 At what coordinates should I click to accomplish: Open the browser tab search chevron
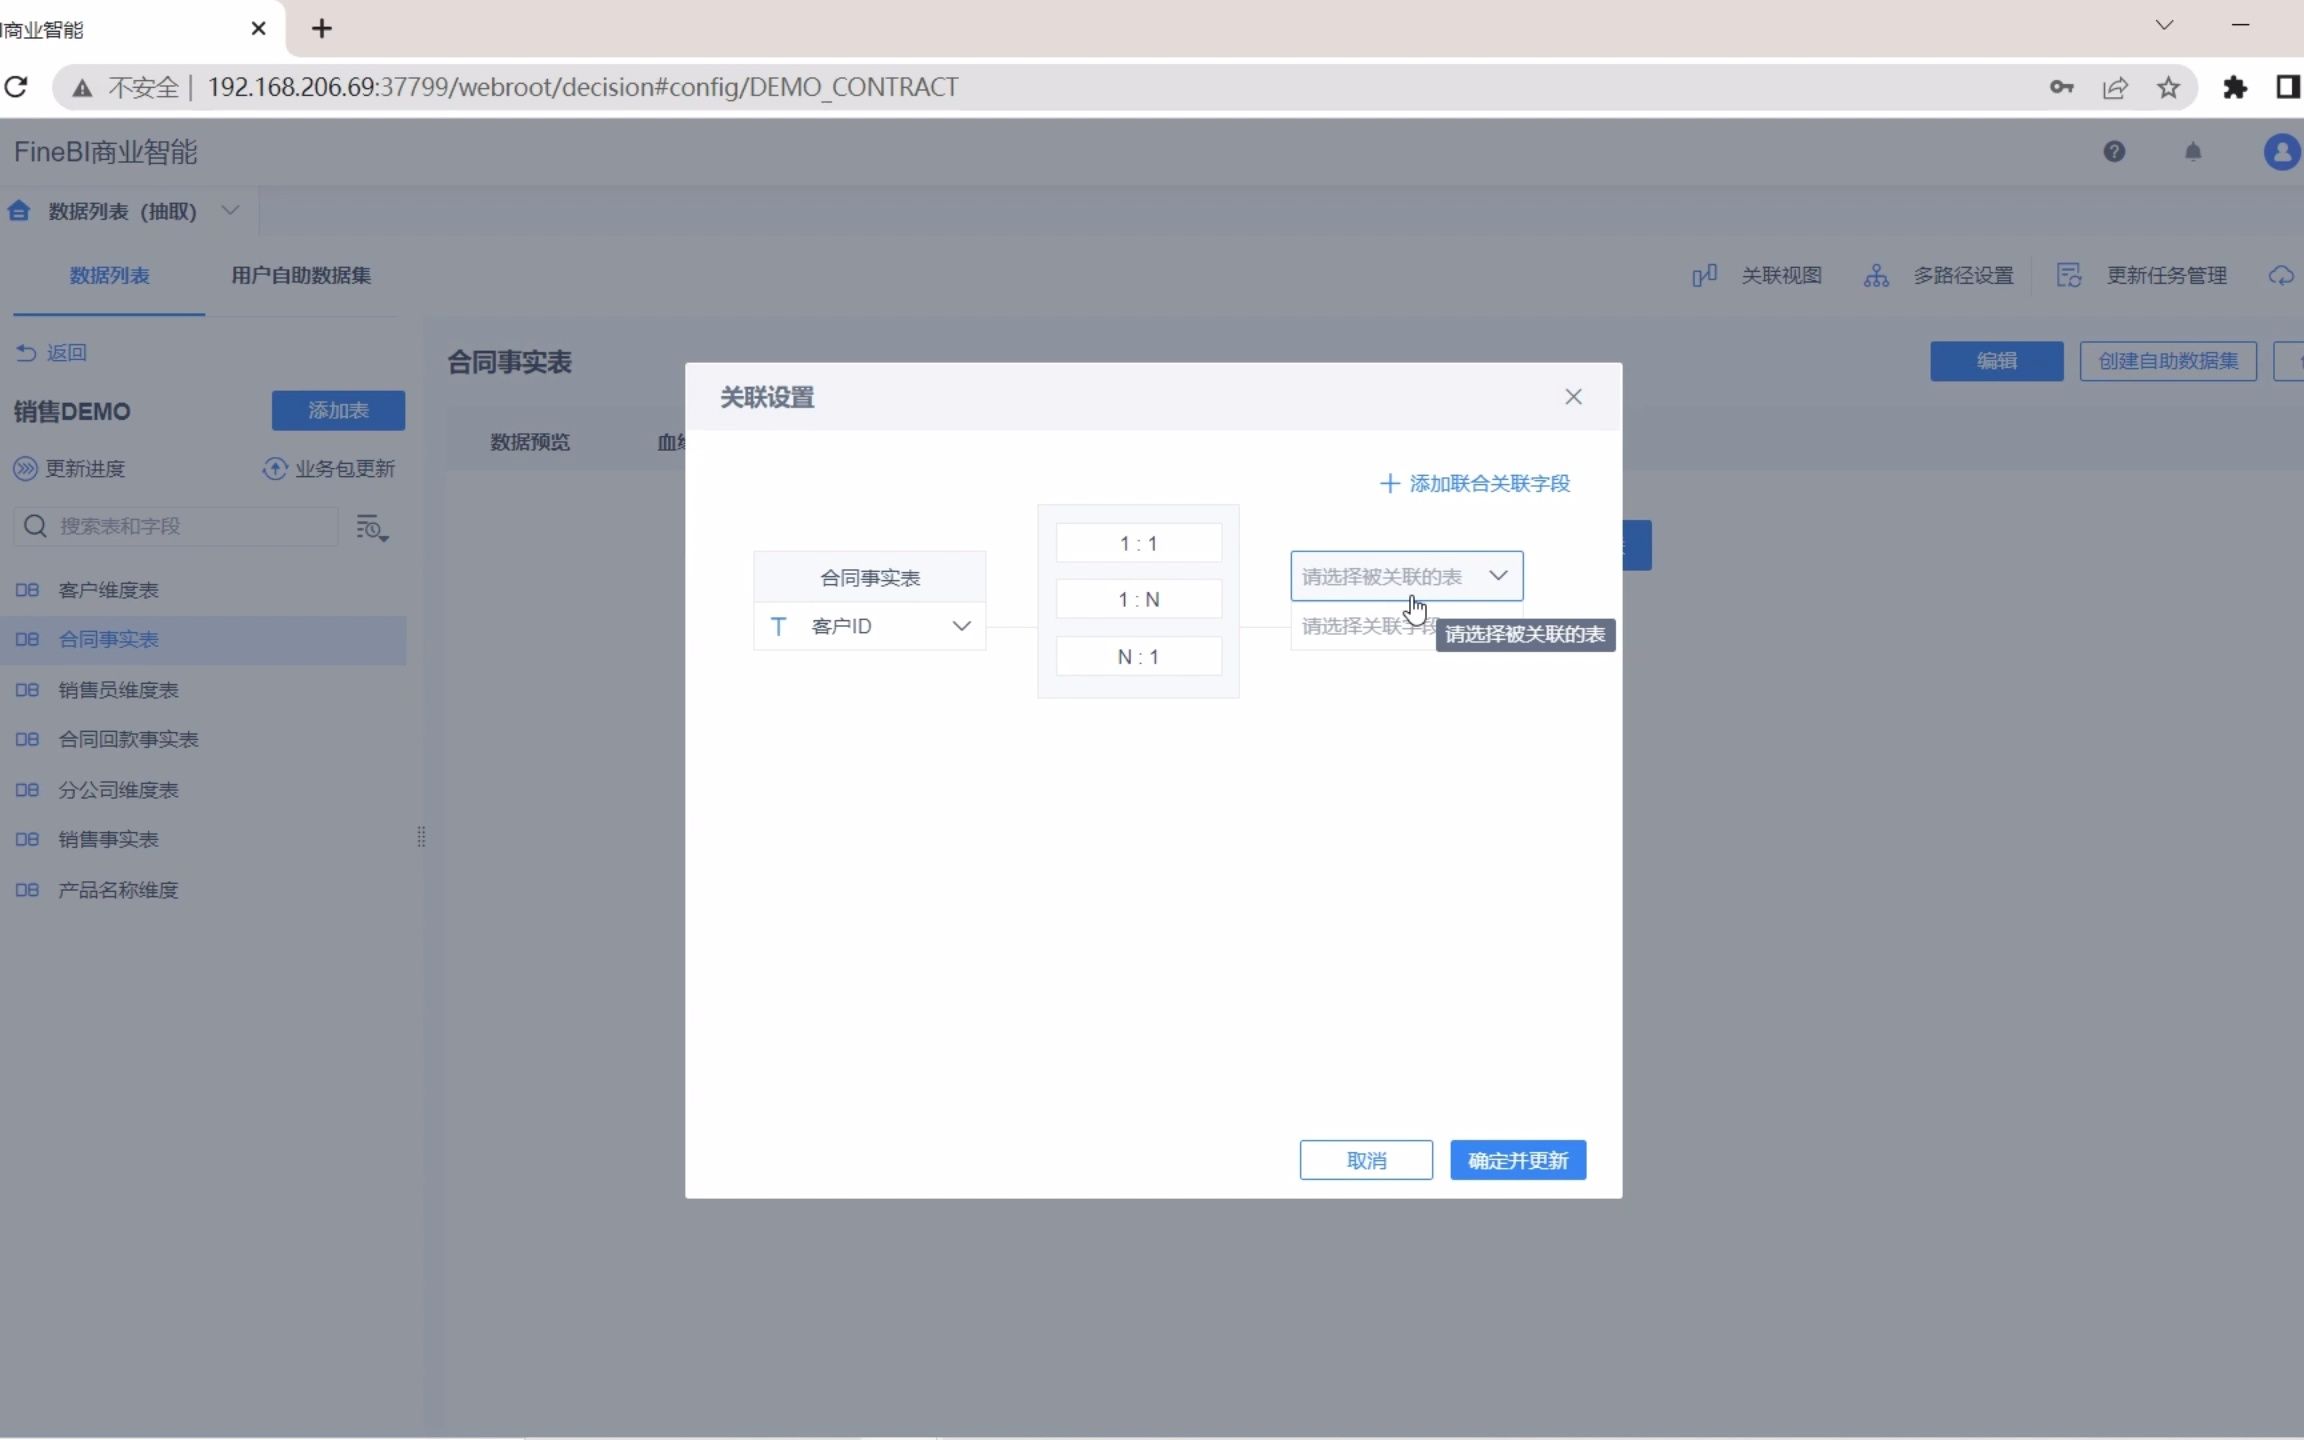pos(2165,25)
